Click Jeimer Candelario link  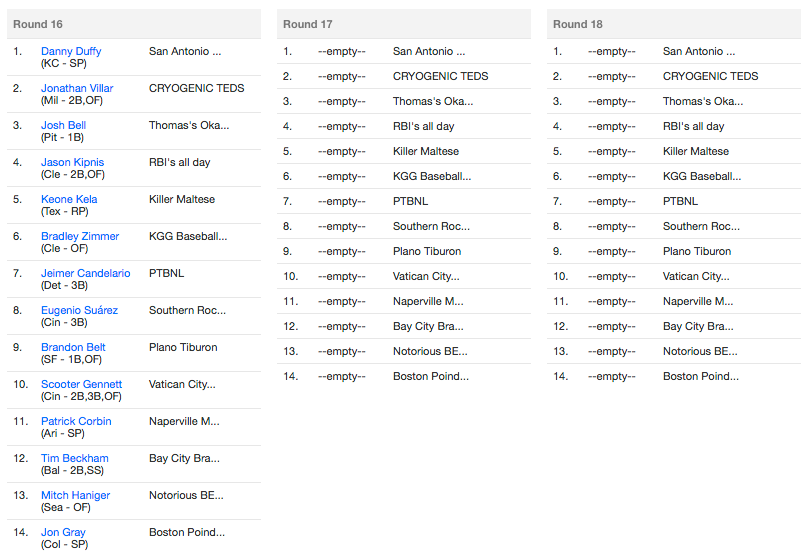point(85,273)
